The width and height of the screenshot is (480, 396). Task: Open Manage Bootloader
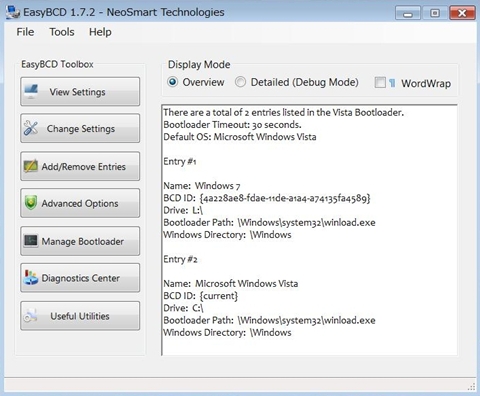[80, 241]
